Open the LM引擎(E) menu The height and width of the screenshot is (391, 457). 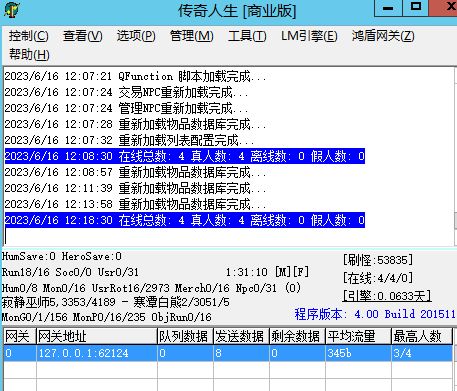309,36
